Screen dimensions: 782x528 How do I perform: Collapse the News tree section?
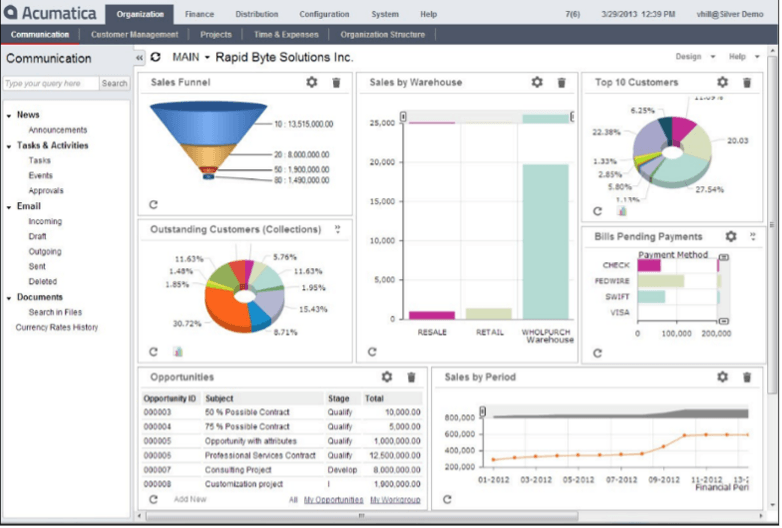click(x=9, y=116)
